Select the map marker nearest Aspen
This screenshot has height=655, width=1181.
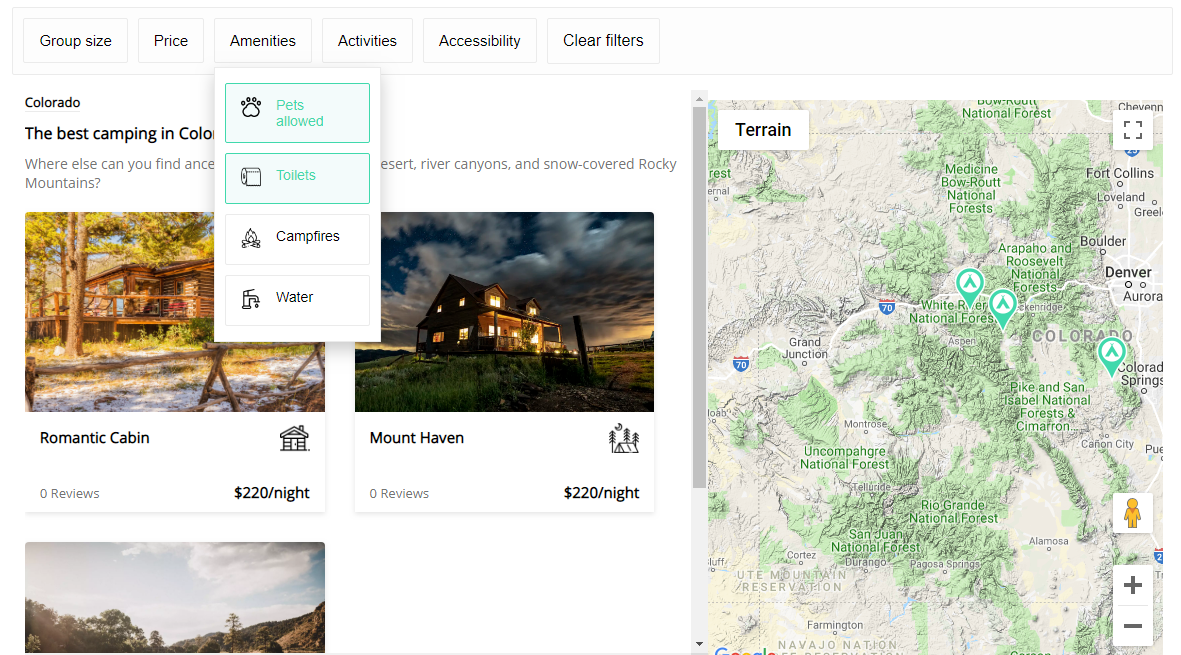(1002, 309)
